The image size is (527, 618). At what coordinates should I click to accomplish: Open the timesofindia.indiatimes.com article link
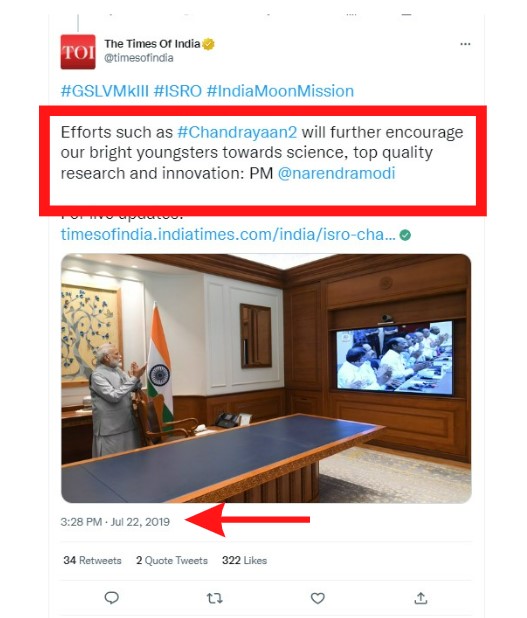pos(228,235)
